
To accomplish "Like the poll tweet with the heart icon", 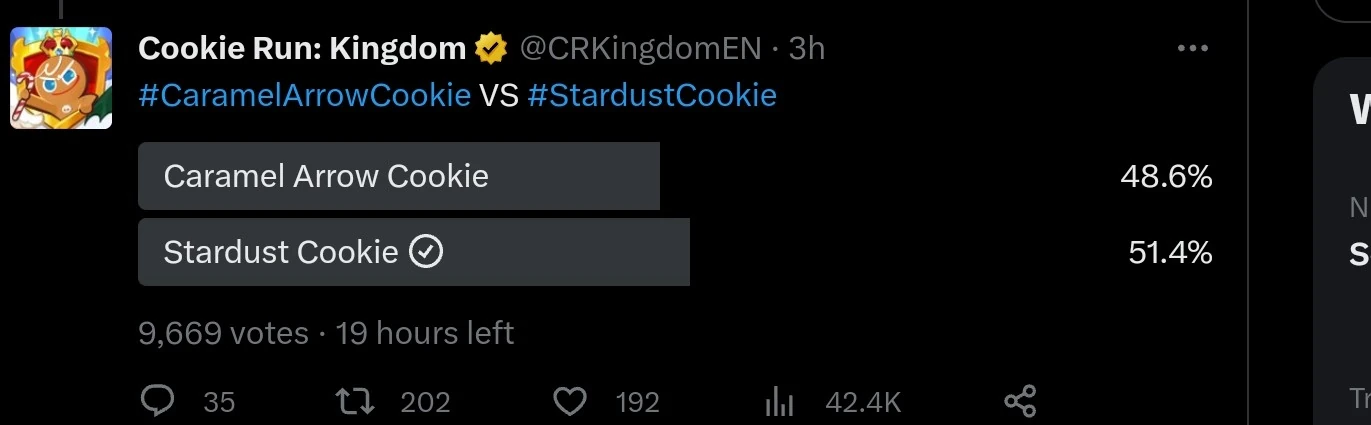I will [x=570, y=401].
